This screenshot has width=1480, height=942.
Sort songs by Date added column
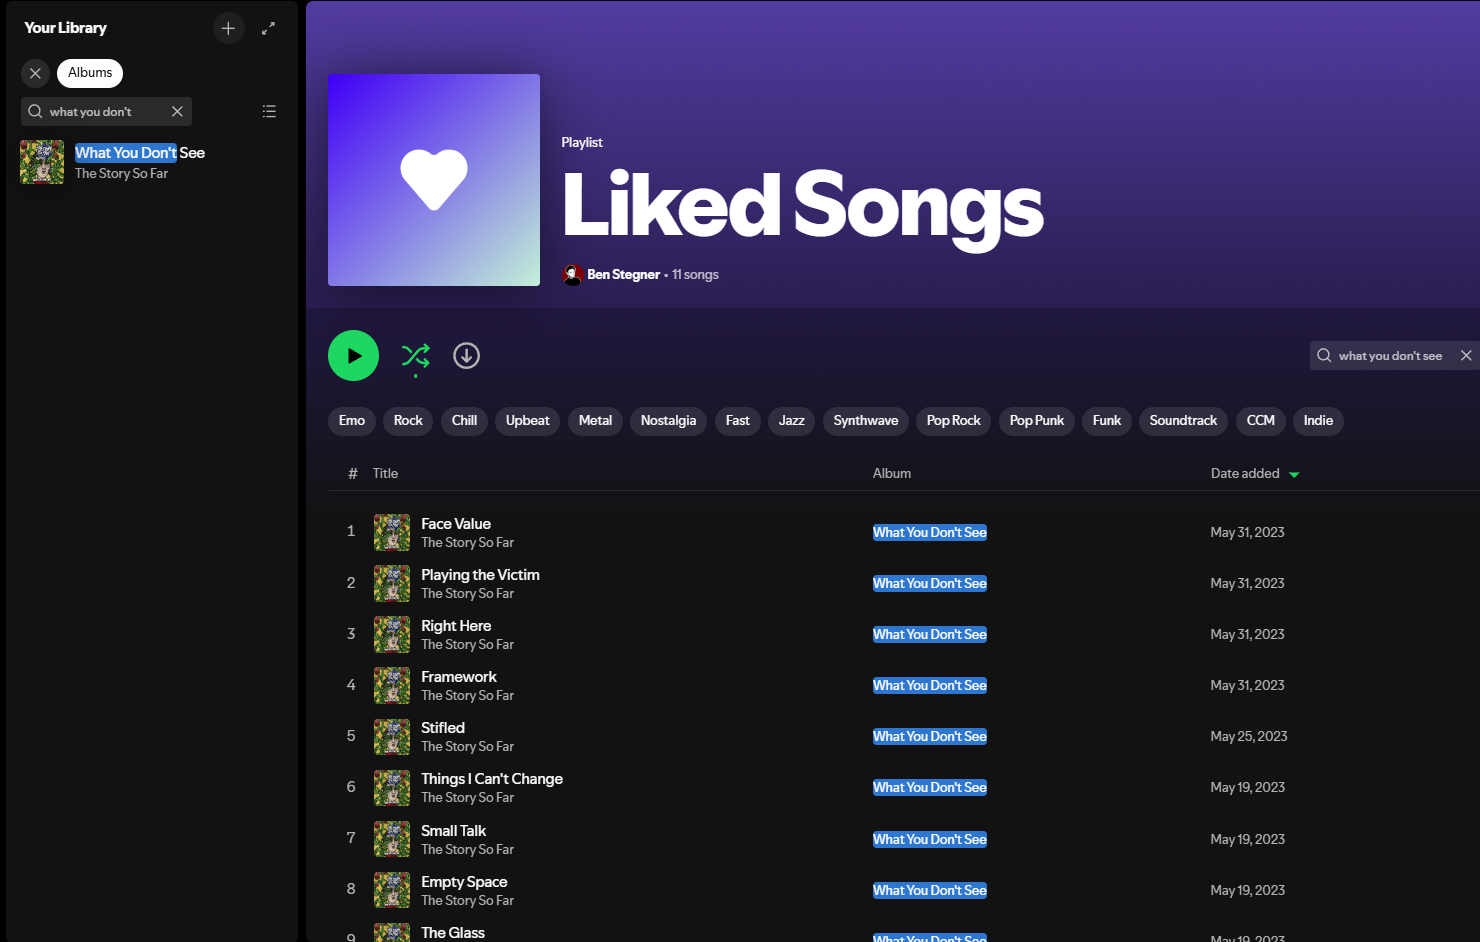coord(1245,473)
